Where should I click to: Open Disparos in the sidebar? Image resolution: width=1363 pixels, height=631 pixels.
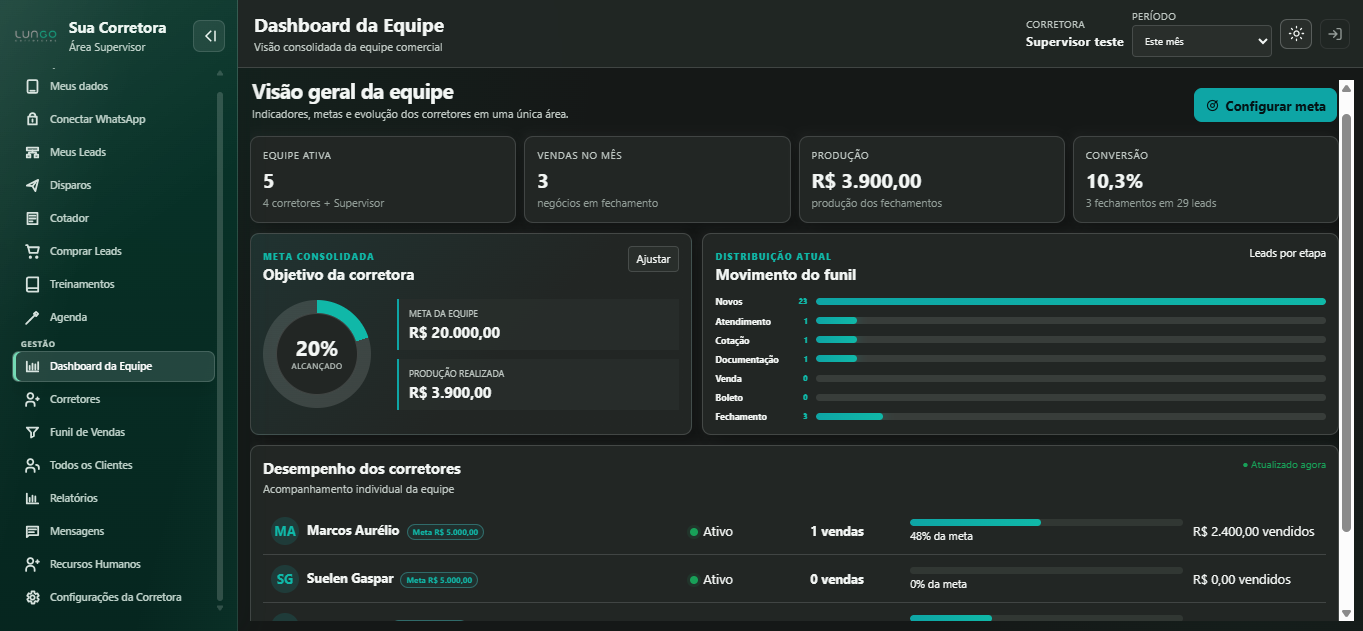tap(114, 185)
